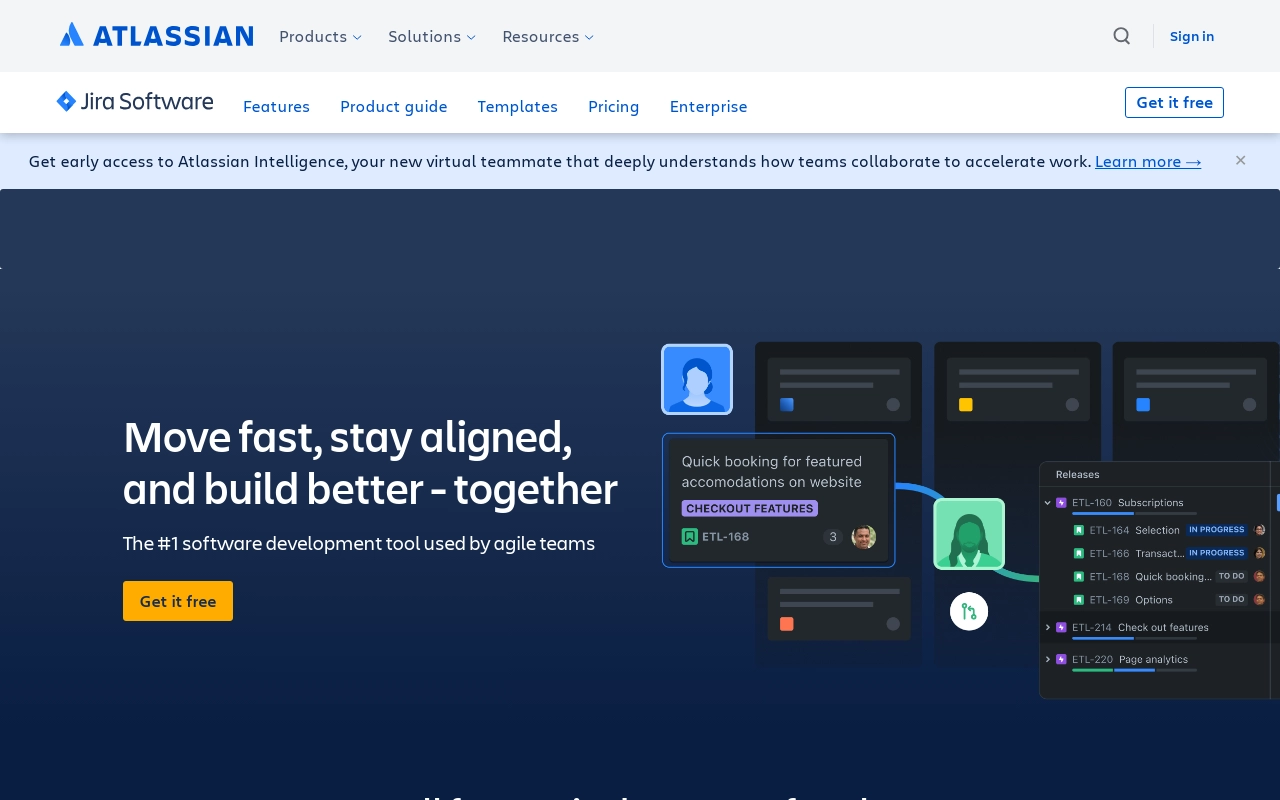Click the orange square on the lower board card
Image resolution: width=1280 pixels, height=800 pixels.
point(787,624)
